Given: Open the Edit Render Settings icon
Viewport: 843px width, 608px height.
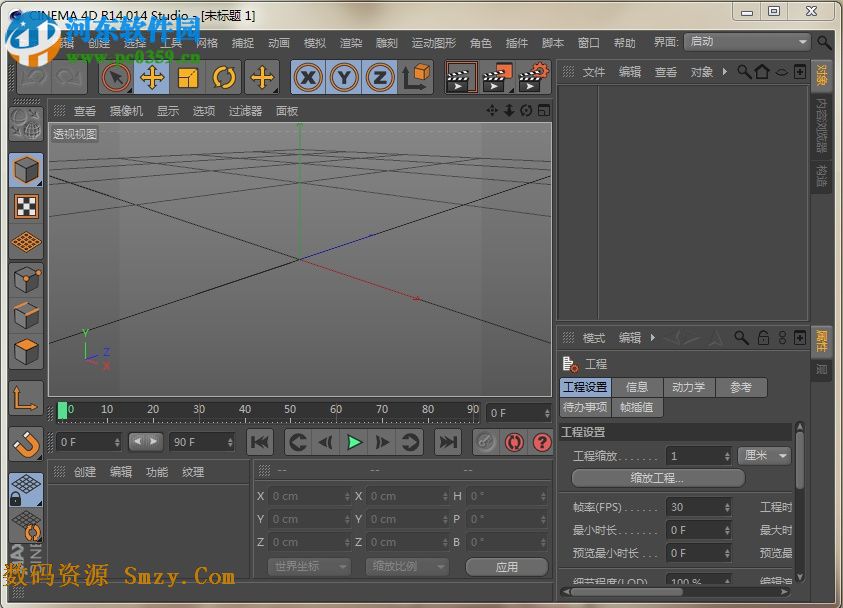Looking at the screenshot, I should [534, 78].
